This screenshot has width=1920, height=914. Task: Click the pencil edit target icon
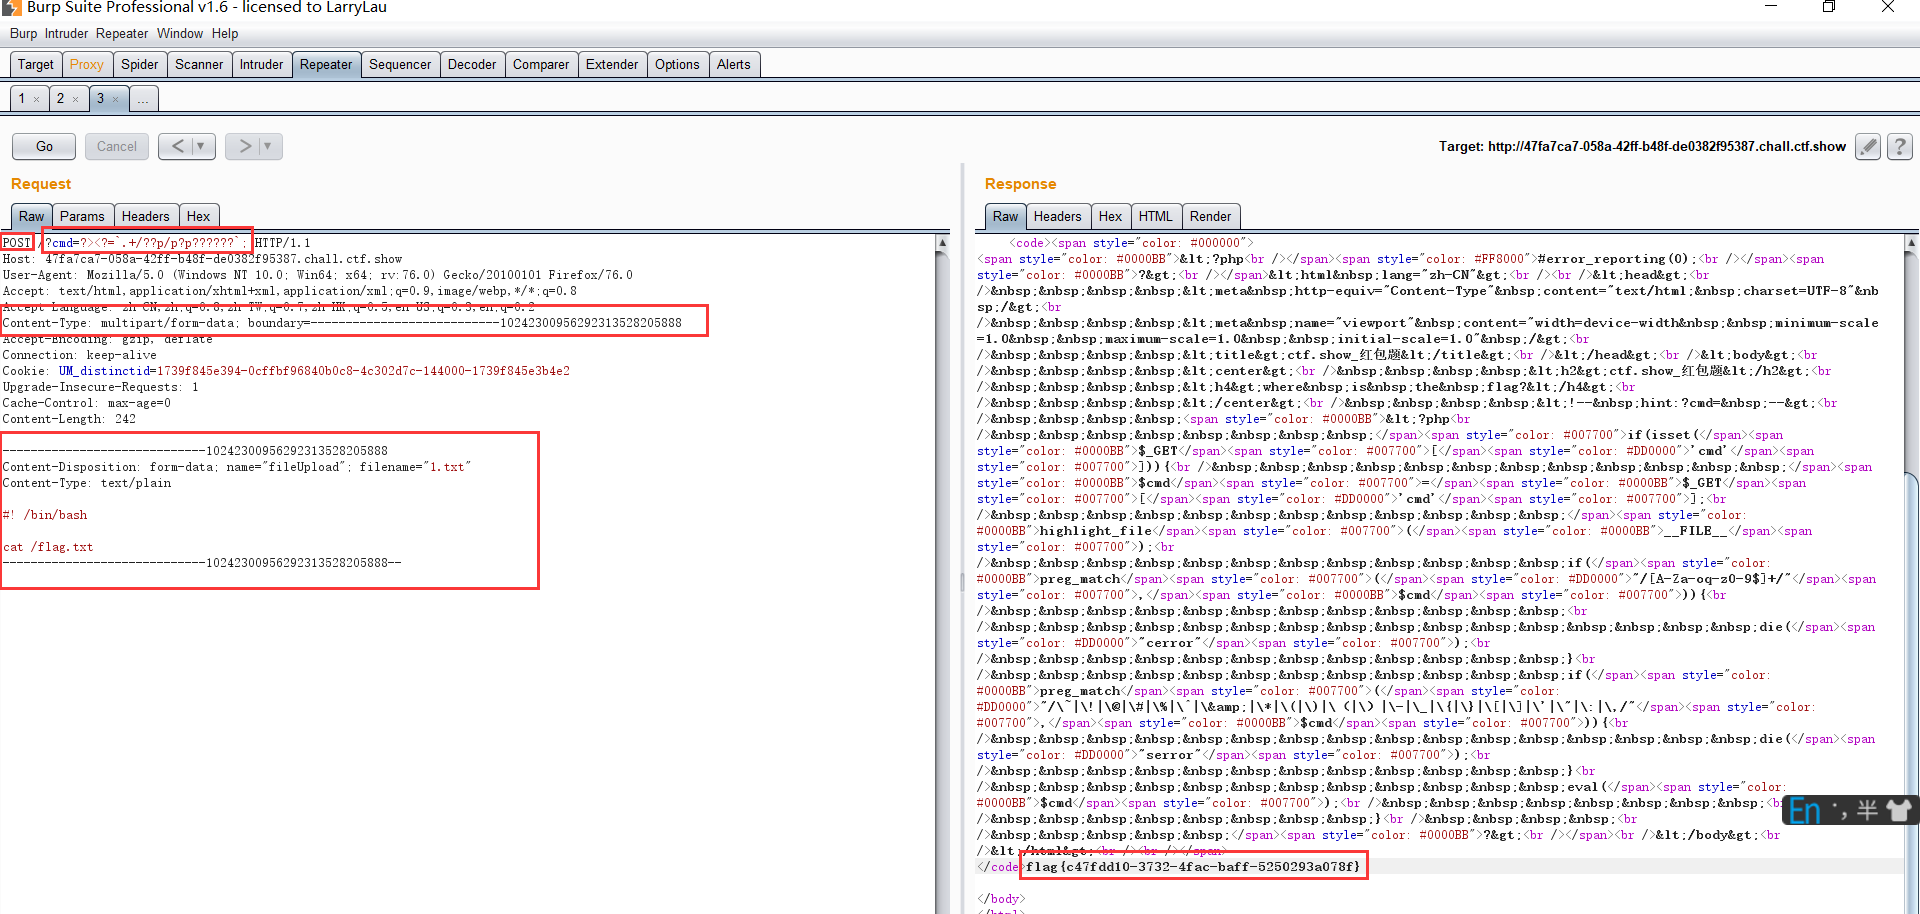point(1867,146)
